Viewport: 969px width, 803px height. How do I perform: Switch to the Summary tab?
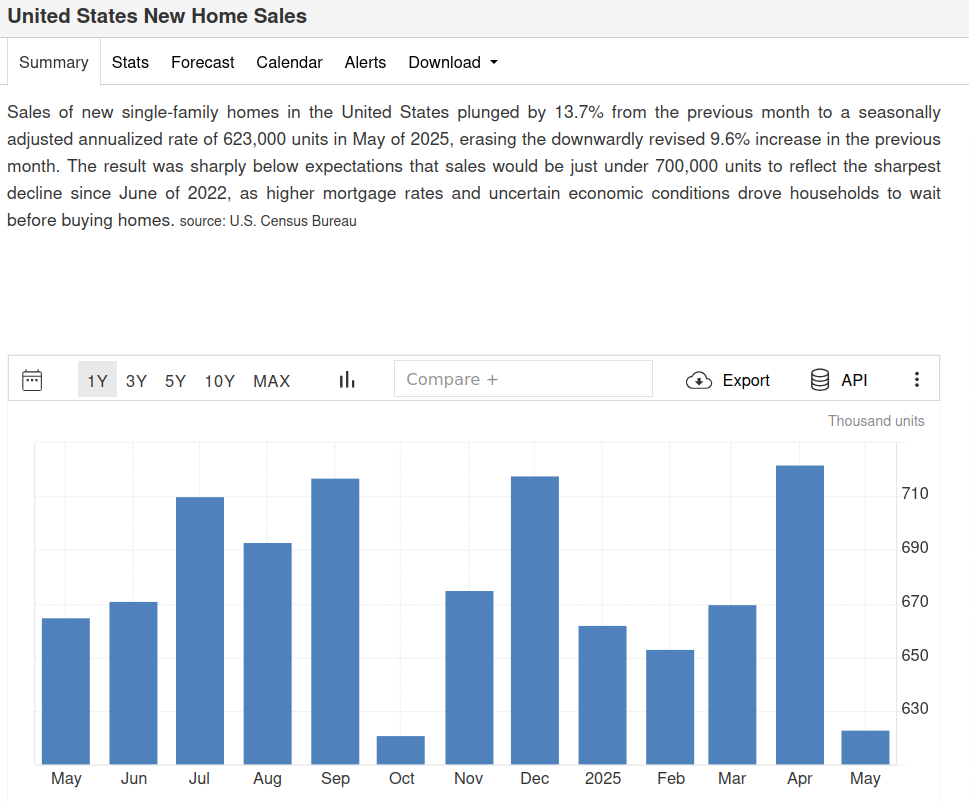tap(54, 62)
